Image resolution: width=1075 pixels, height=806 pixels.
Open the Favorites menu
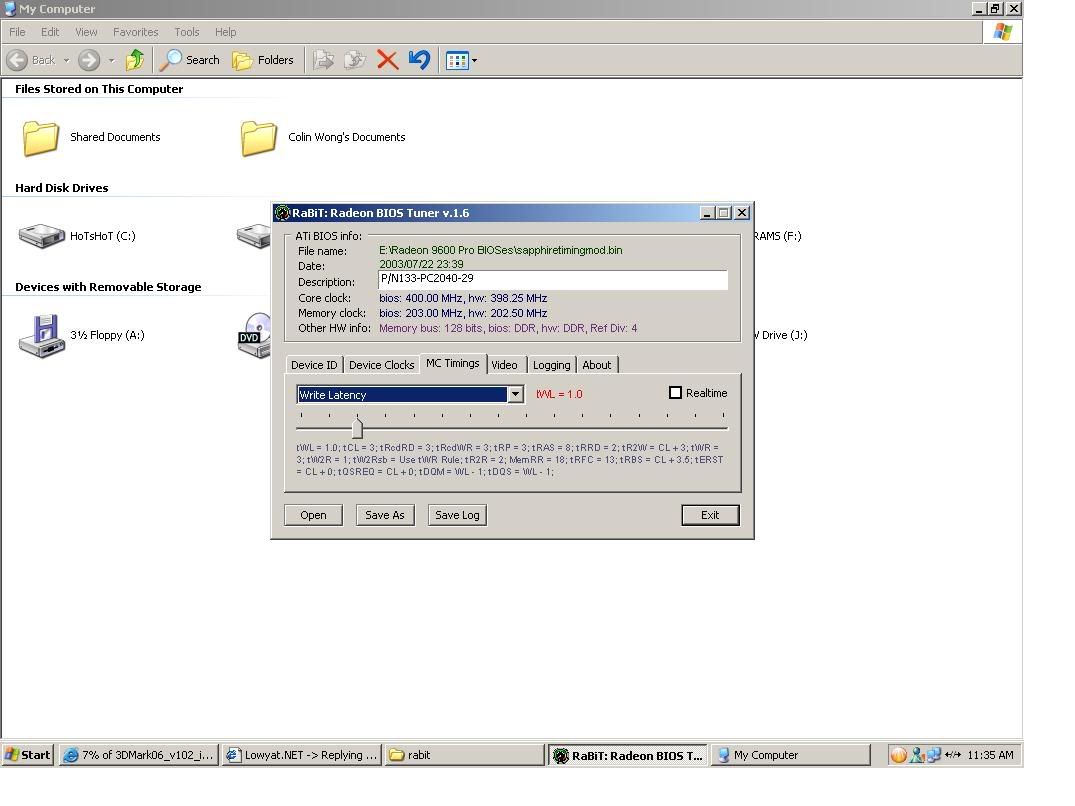click(x=136, y=32)
